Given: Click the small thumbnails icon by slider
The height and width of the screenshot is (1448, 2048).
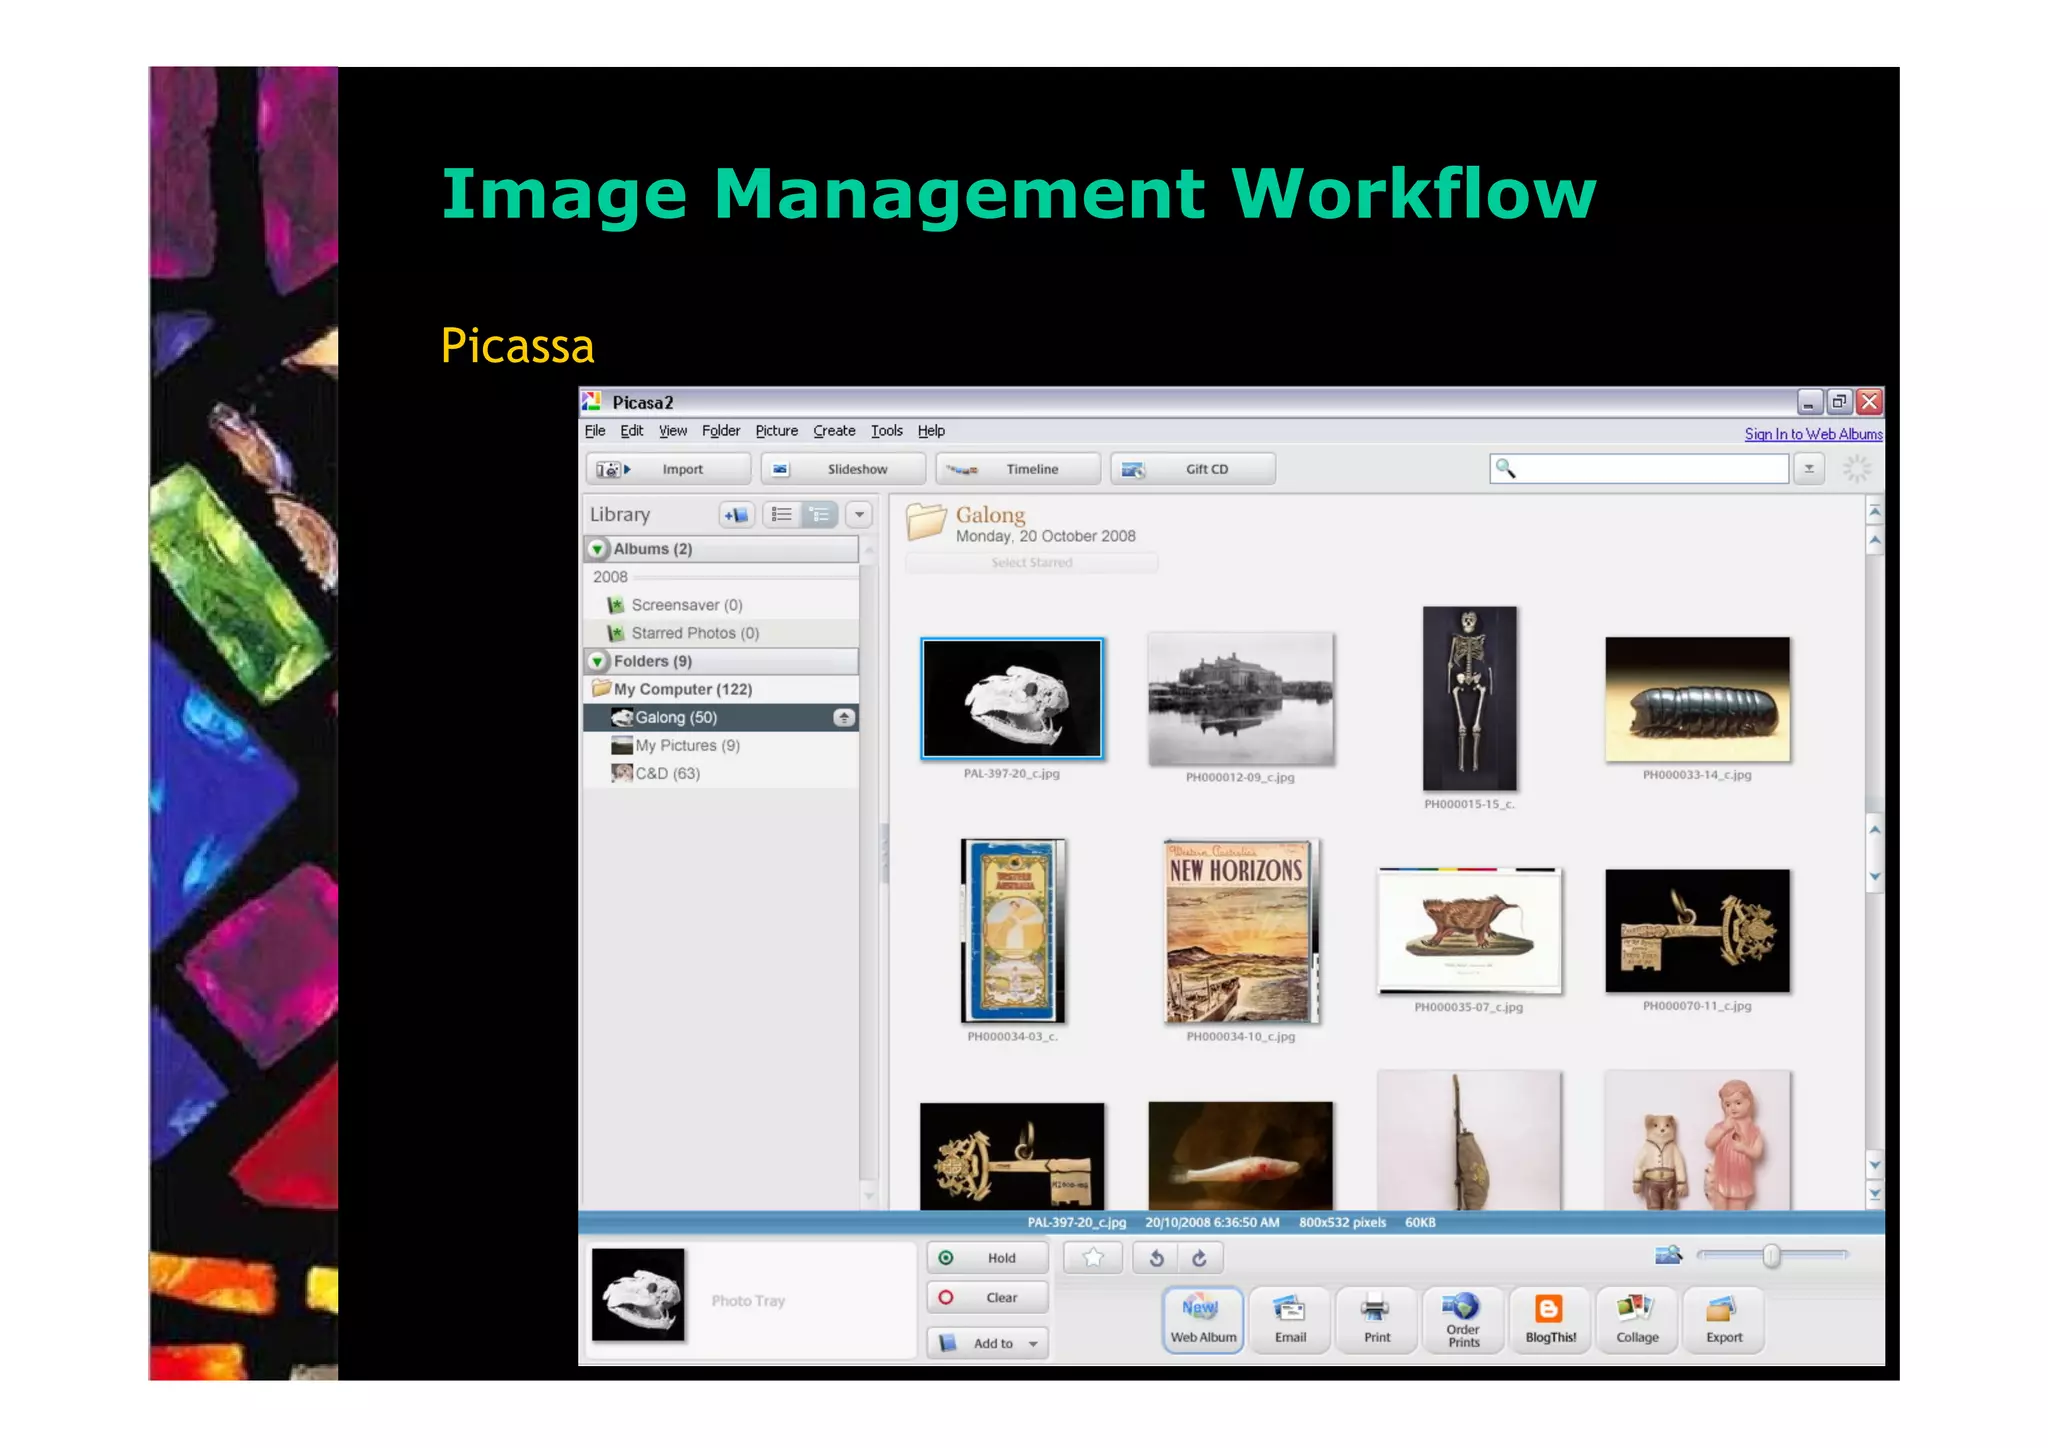Looking at the screenshot, I should point(1668,1255).
